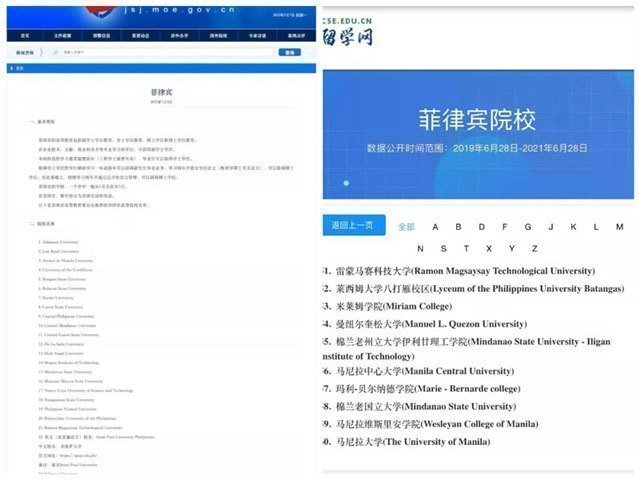Select the 全部 filter tab
This screenshot has width=639, height=479.
pos(406,227)
